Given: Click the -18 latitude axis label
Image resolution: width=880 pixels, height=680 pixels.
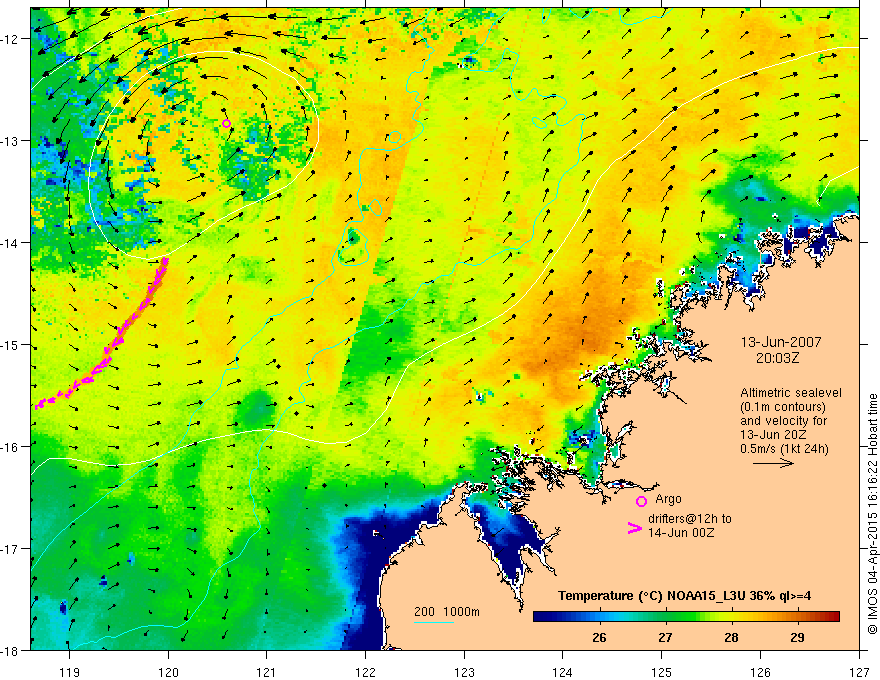Looking at the screenshot, I should tap(10, 651).
